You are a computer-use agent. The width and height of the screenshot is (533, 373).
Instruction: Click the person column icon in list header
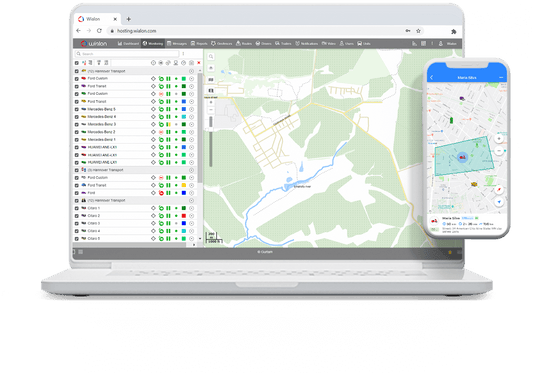[x=176, y=63]
